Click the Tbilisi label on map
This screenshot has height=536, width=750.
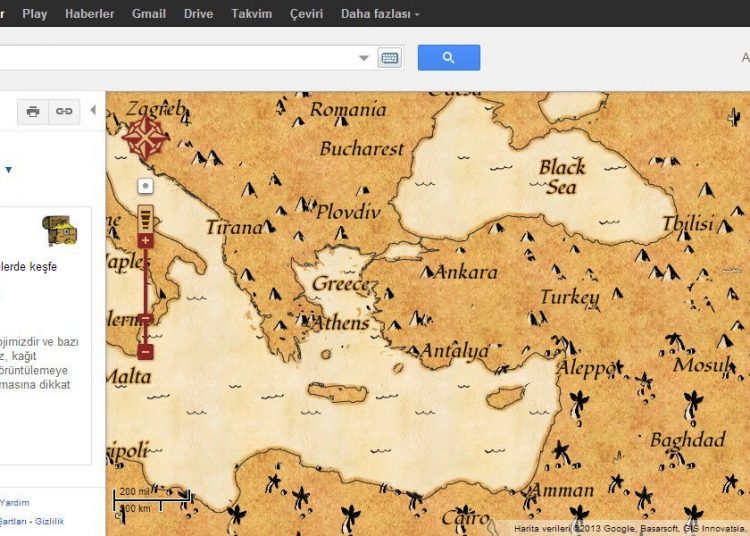[x=688, y=223]
